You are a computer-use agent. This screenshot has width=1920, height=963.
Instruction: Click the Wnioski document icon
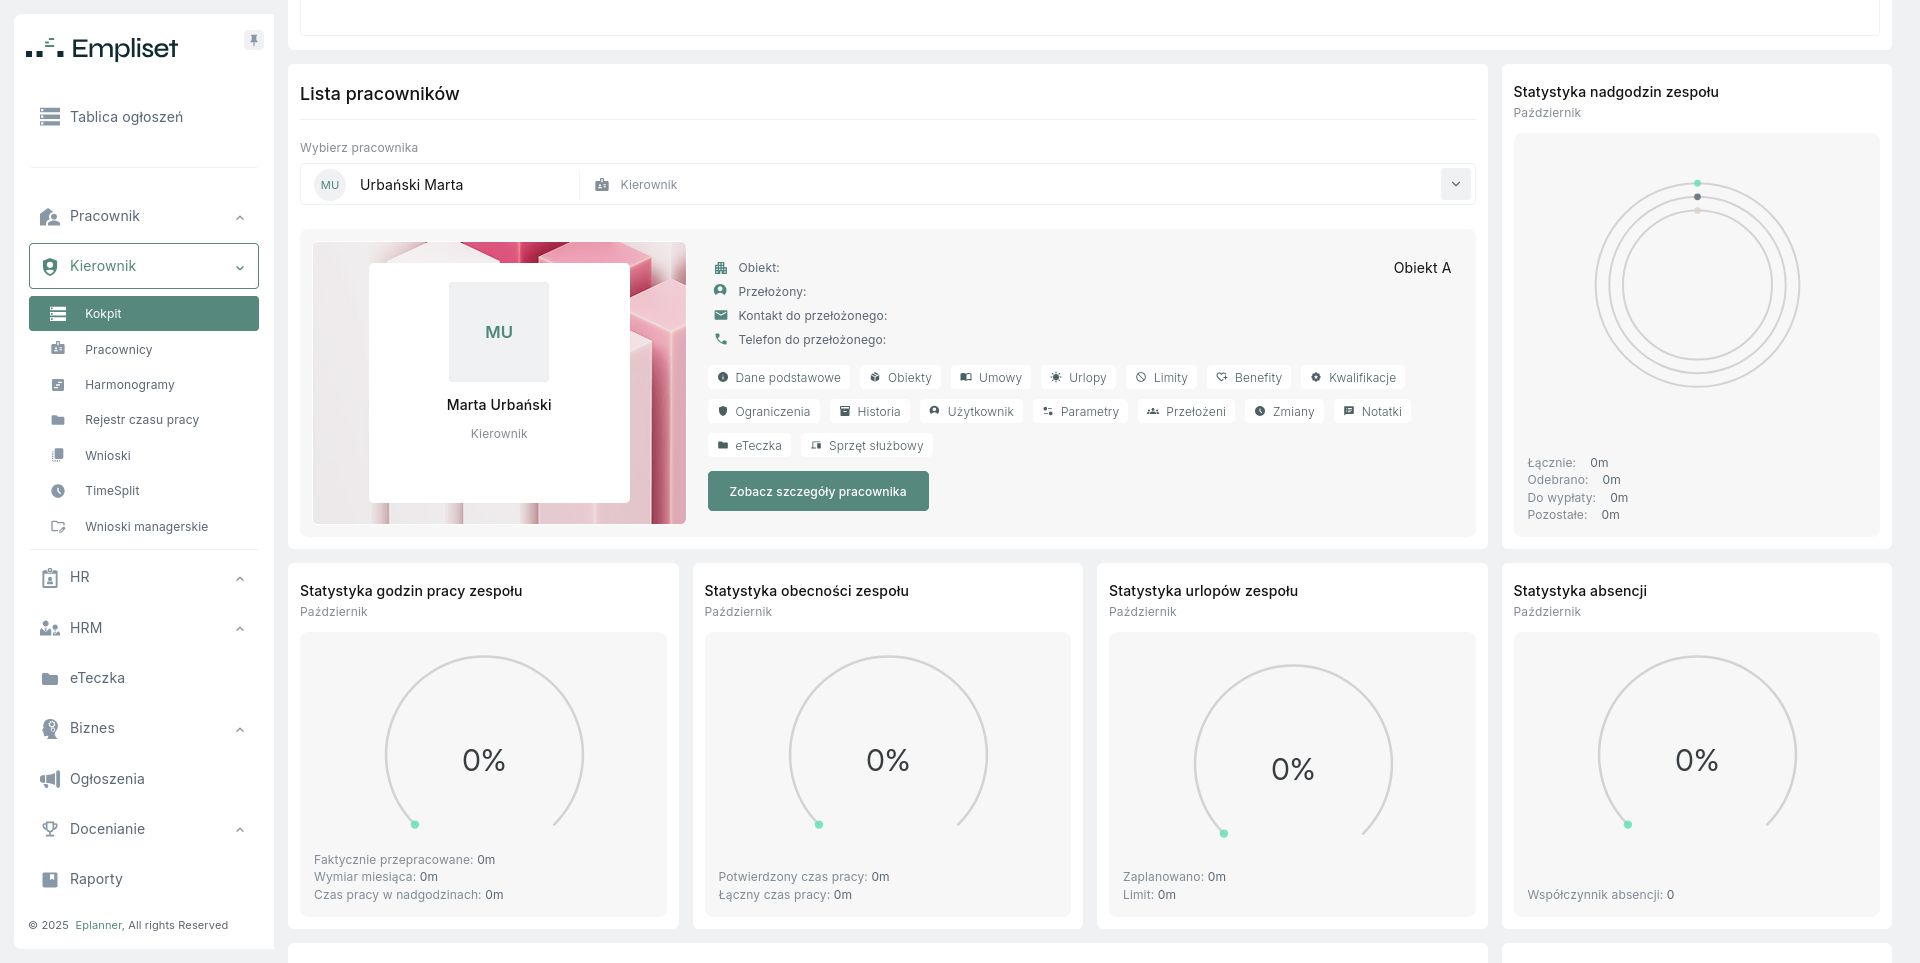[x=58, y=455]
